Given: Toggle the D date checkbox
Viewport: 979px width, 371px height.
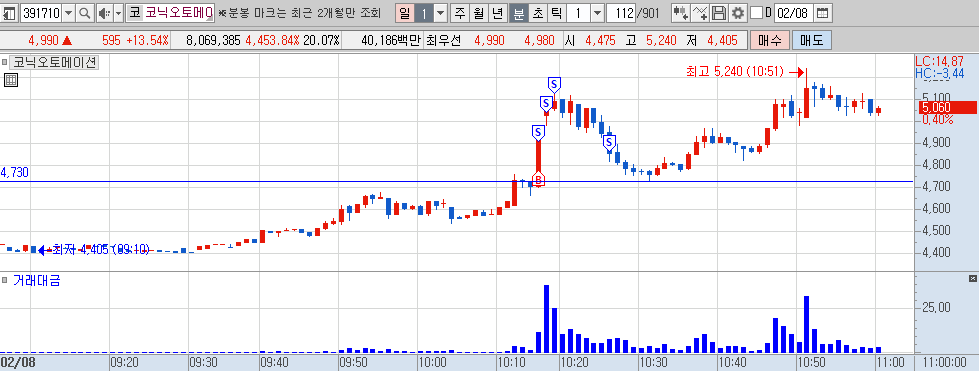Looking at the screenshot, I should point(756,12).
